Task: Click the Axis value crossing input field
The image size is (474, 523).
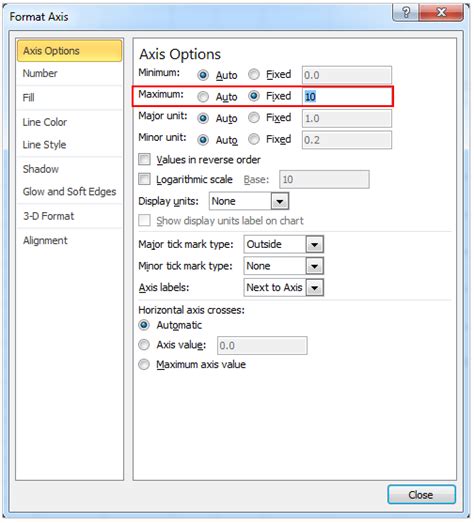Action: (x=262, y=346)
